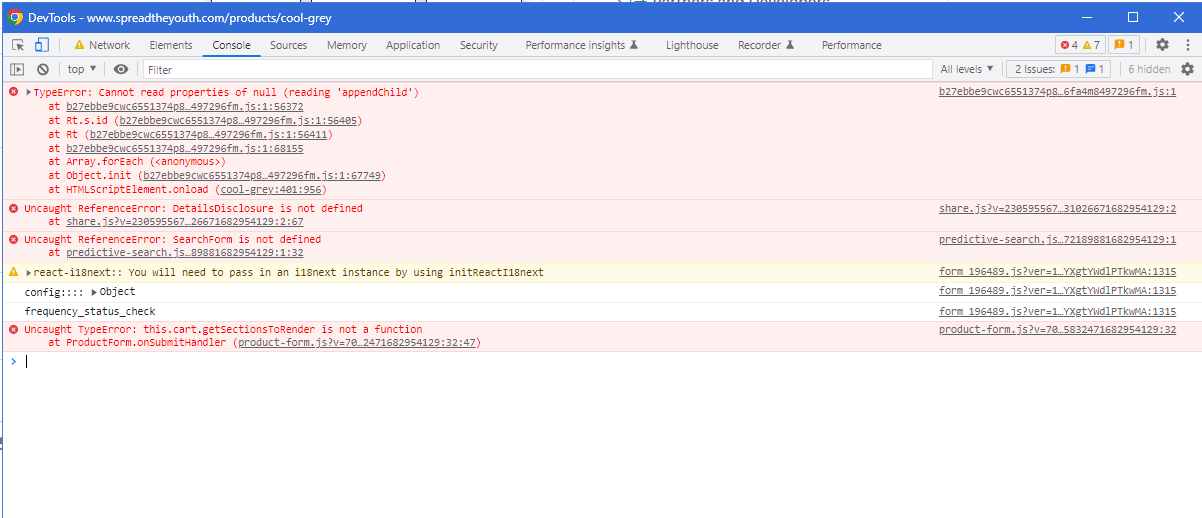Viewport: 1202px width, 518px height.
Task: Open right-side share.js source link
Action: [x=1057, y=209]
